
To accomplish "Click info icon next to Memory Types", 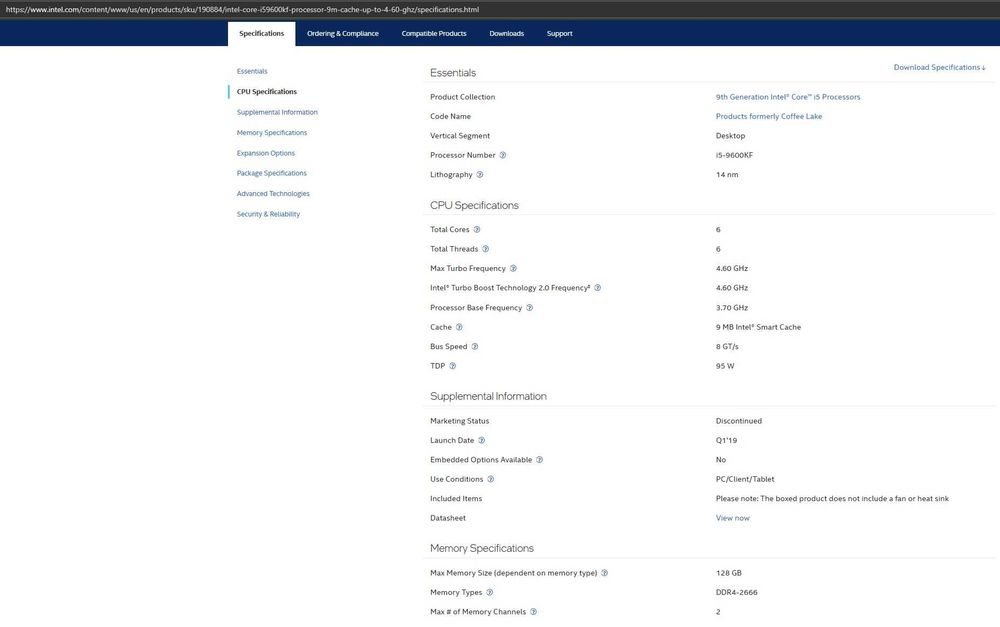I will pyautogui.click(x=489, y=593).
